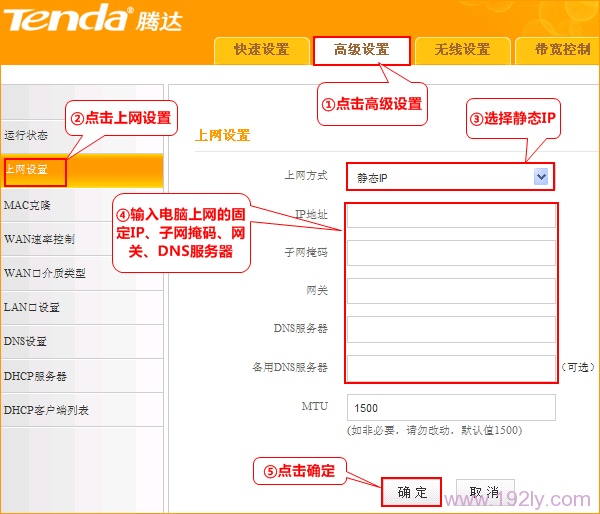
Task: Open the 带宽控制 tab
Action: pos(560,50)
